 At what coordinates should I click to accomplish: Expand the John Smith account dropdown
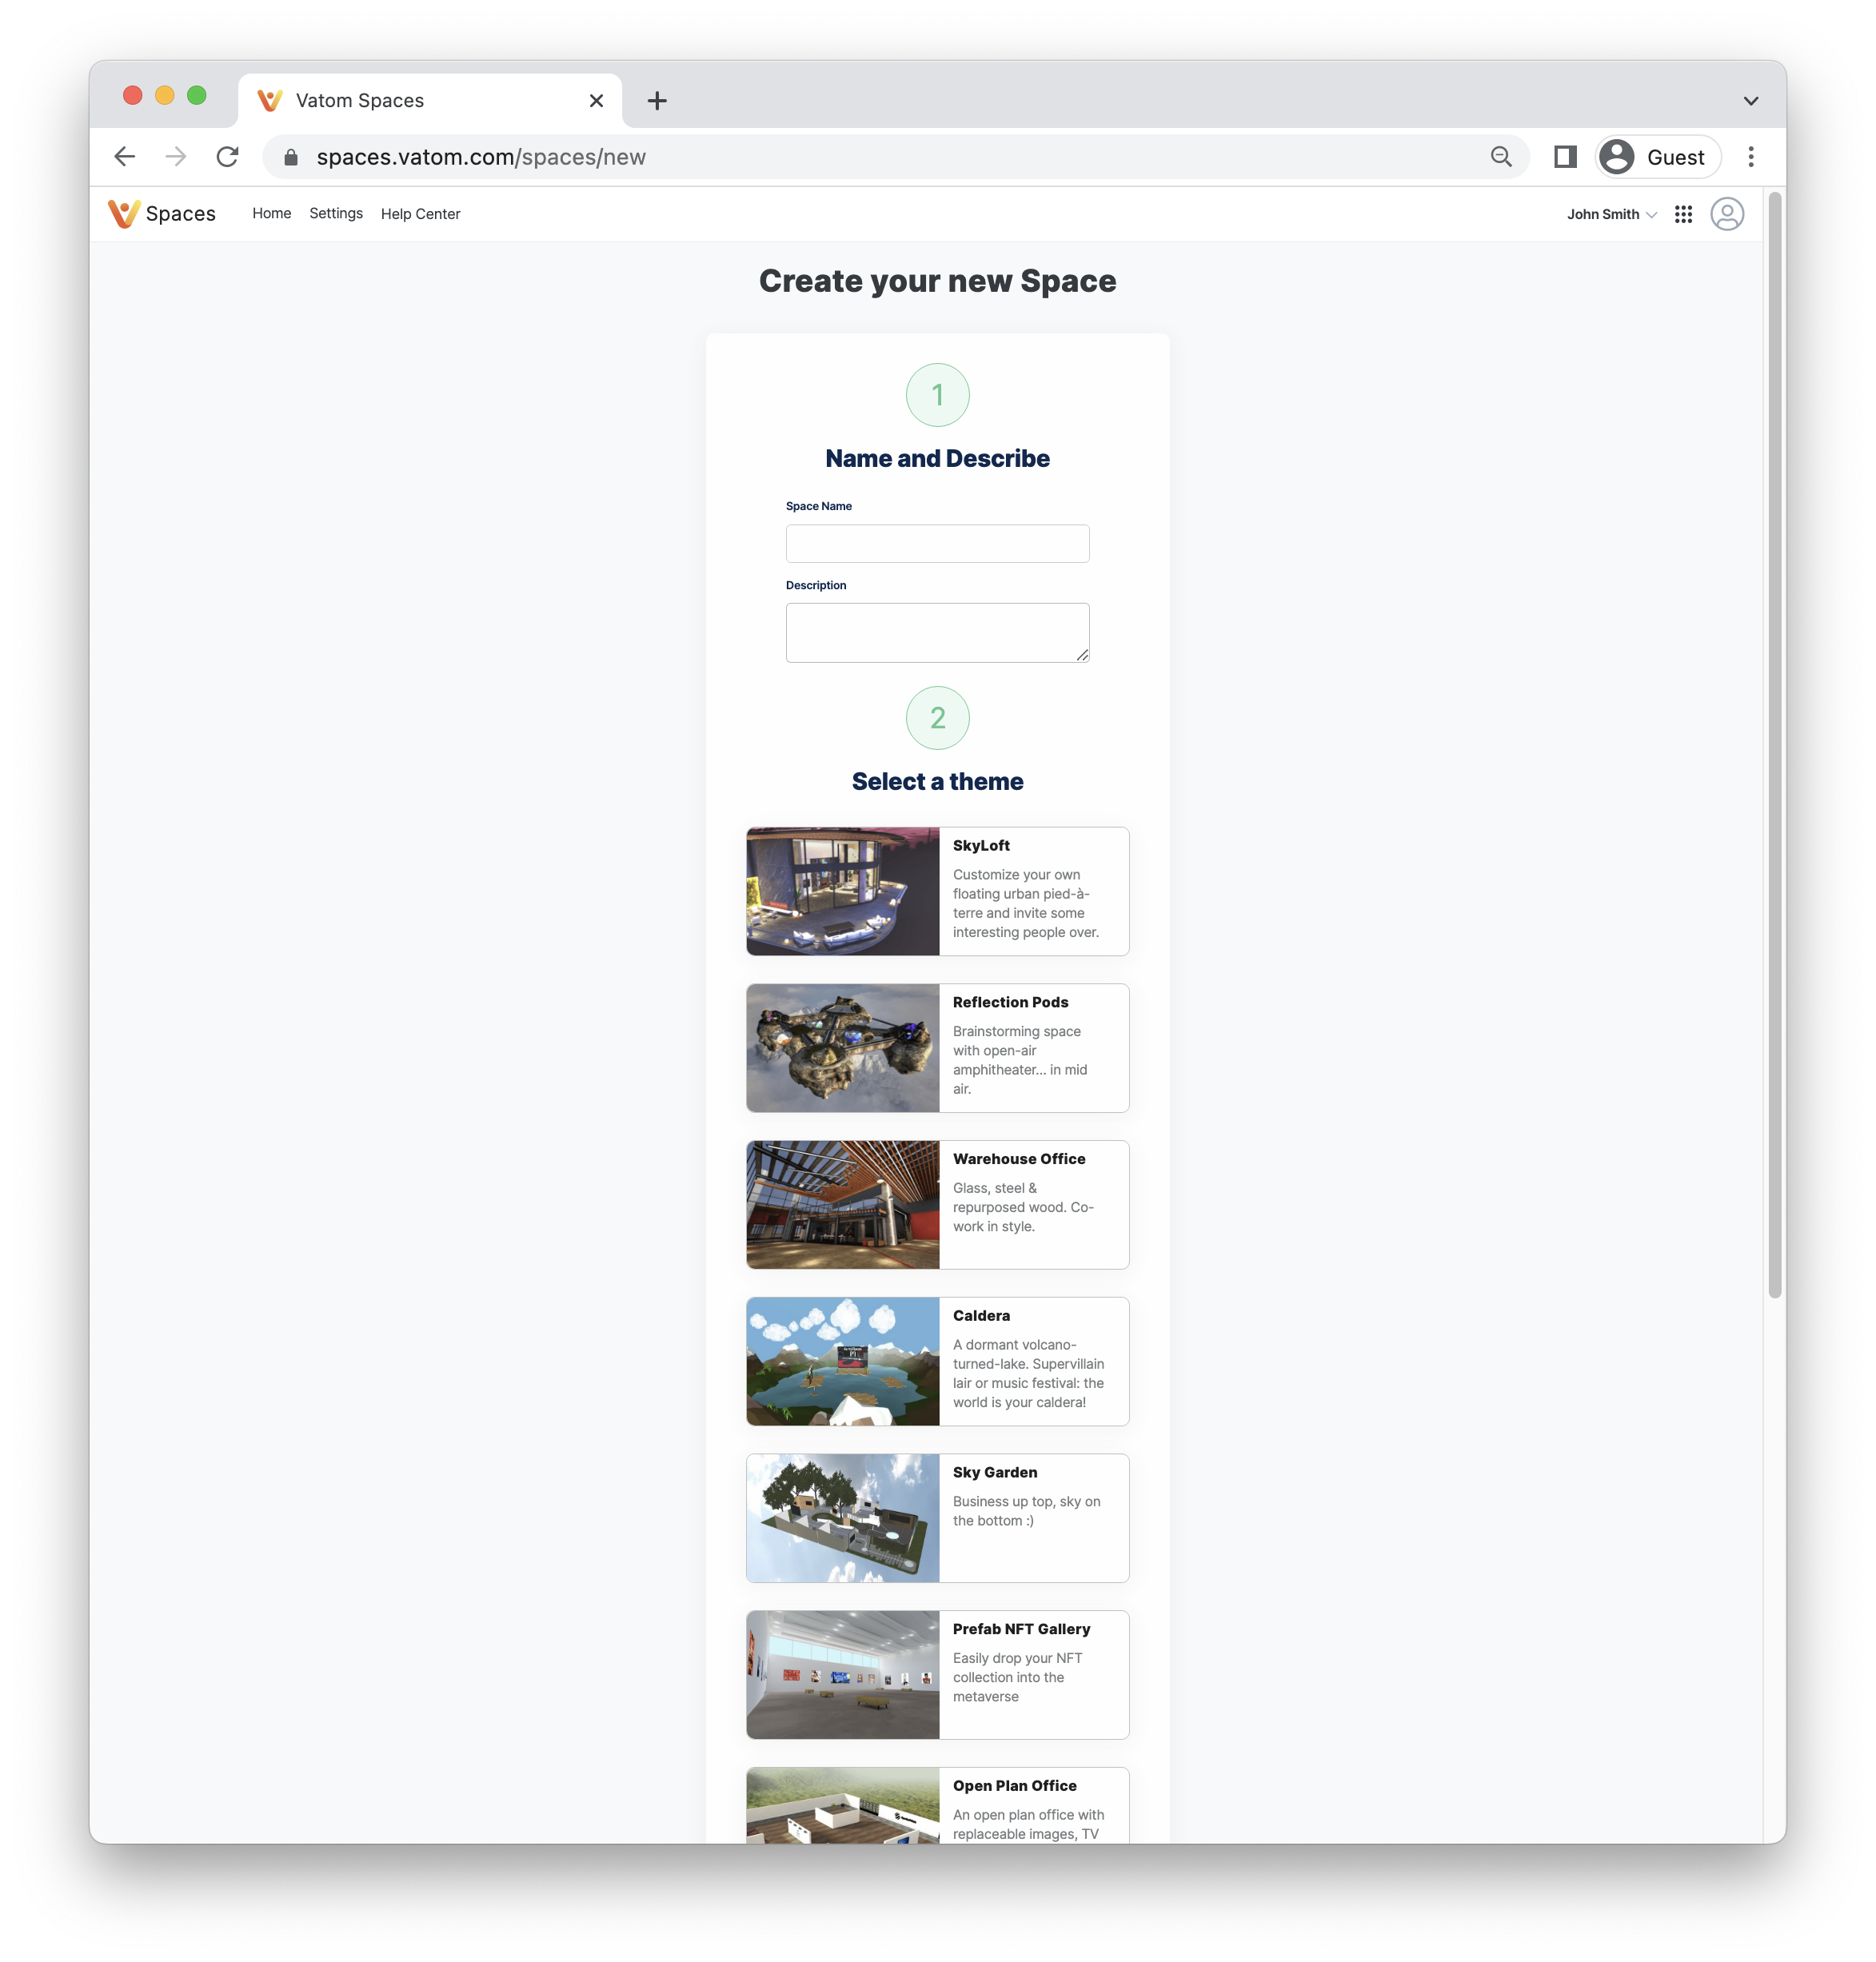point(1611,214)
